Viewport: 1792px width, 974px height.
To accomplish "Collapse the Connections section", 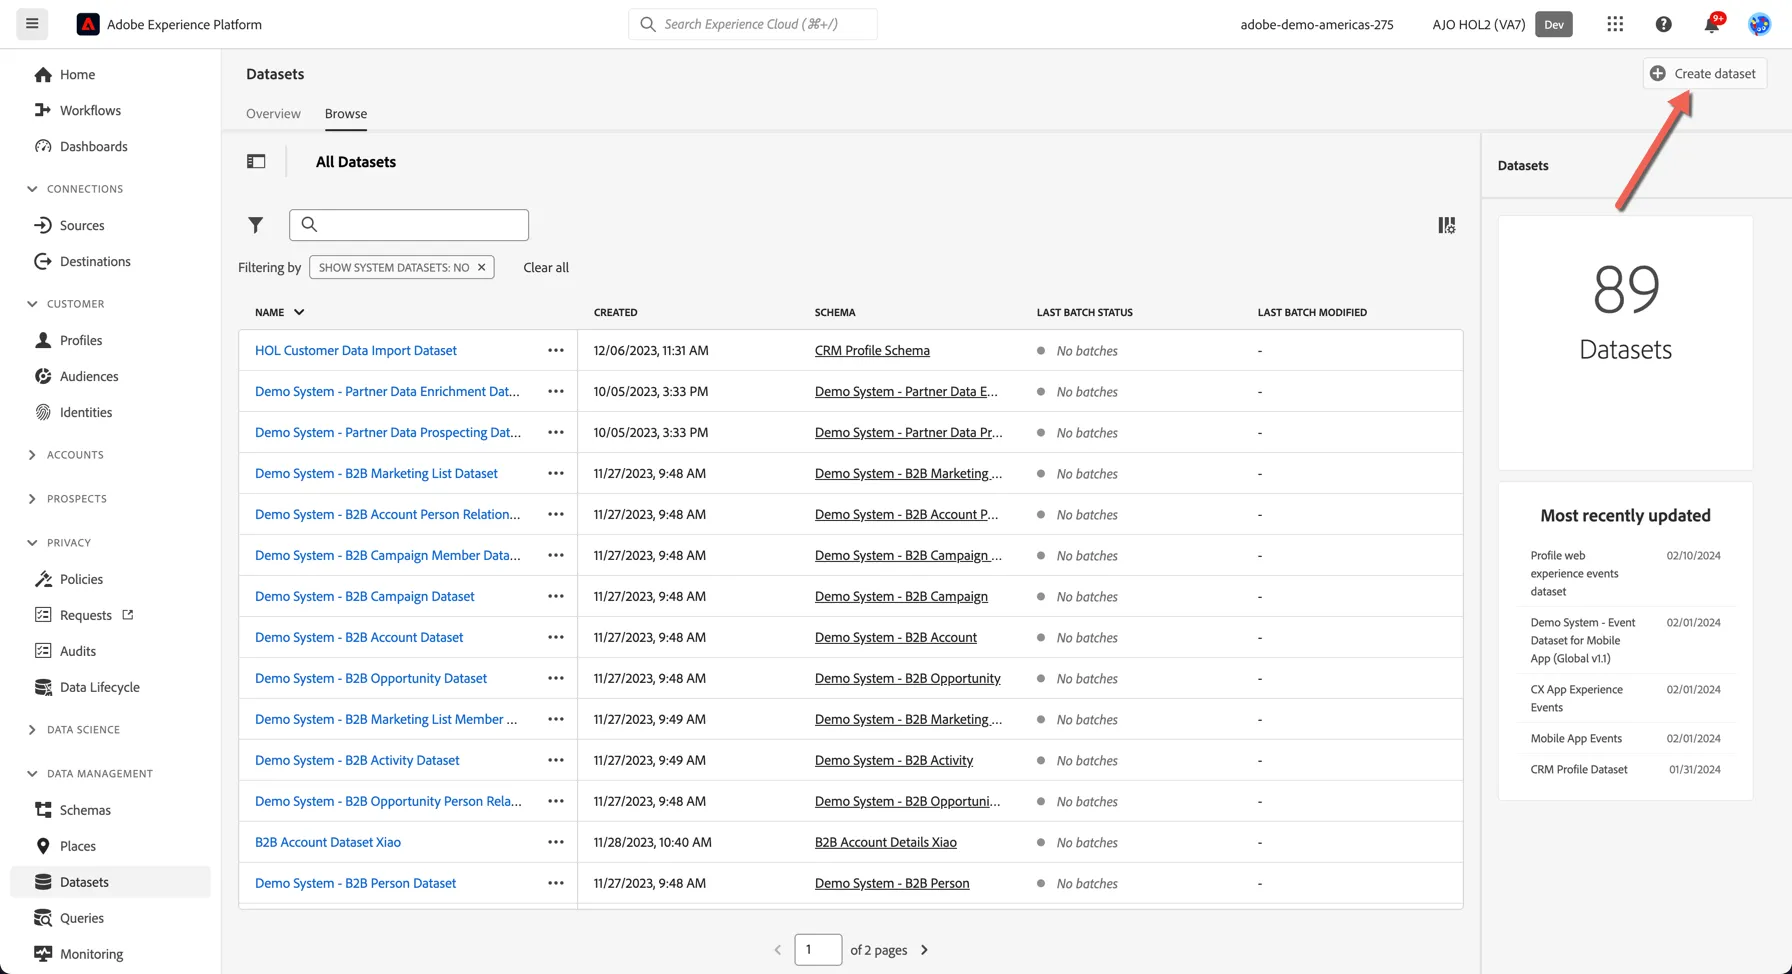I will (32, 189).
